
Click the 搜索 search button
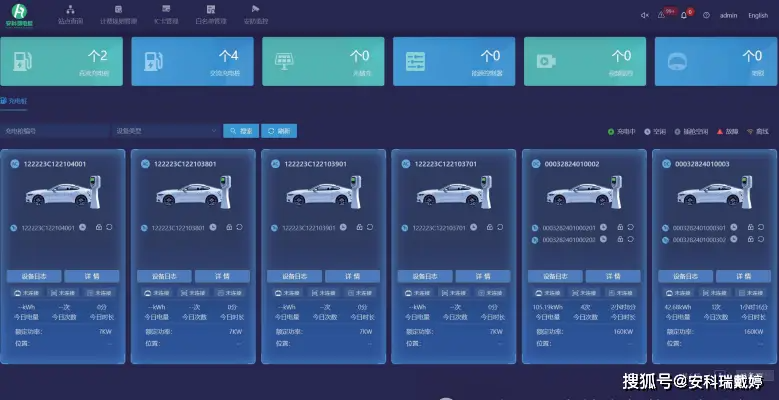coord(241,131)
